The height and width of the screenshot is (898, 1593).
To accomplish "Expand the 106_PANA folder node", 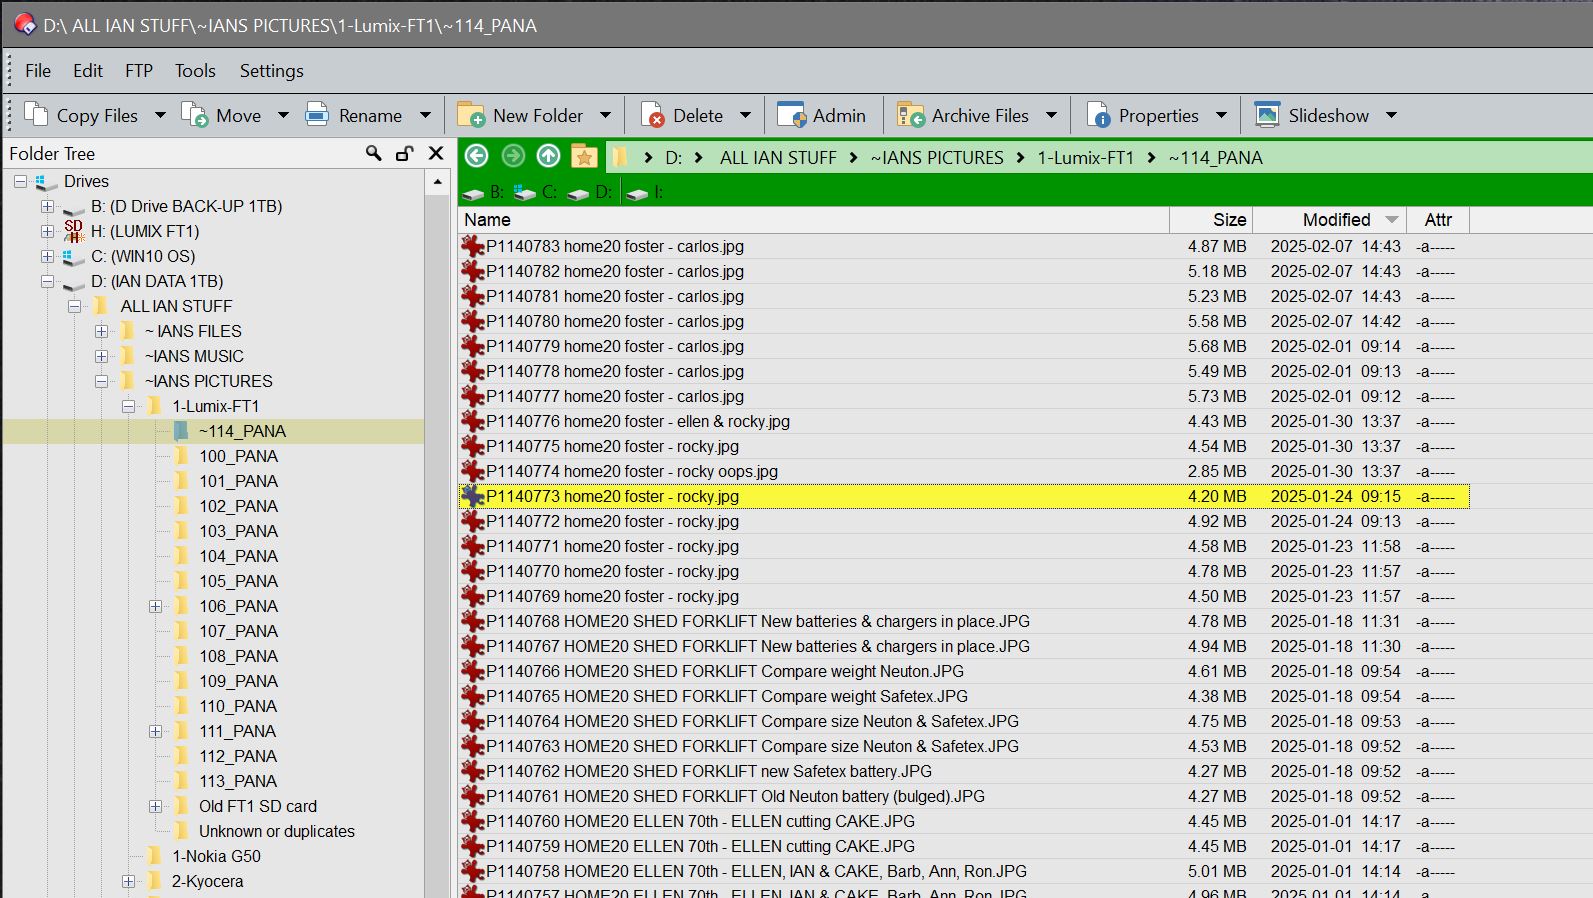I will coord(156,606).
